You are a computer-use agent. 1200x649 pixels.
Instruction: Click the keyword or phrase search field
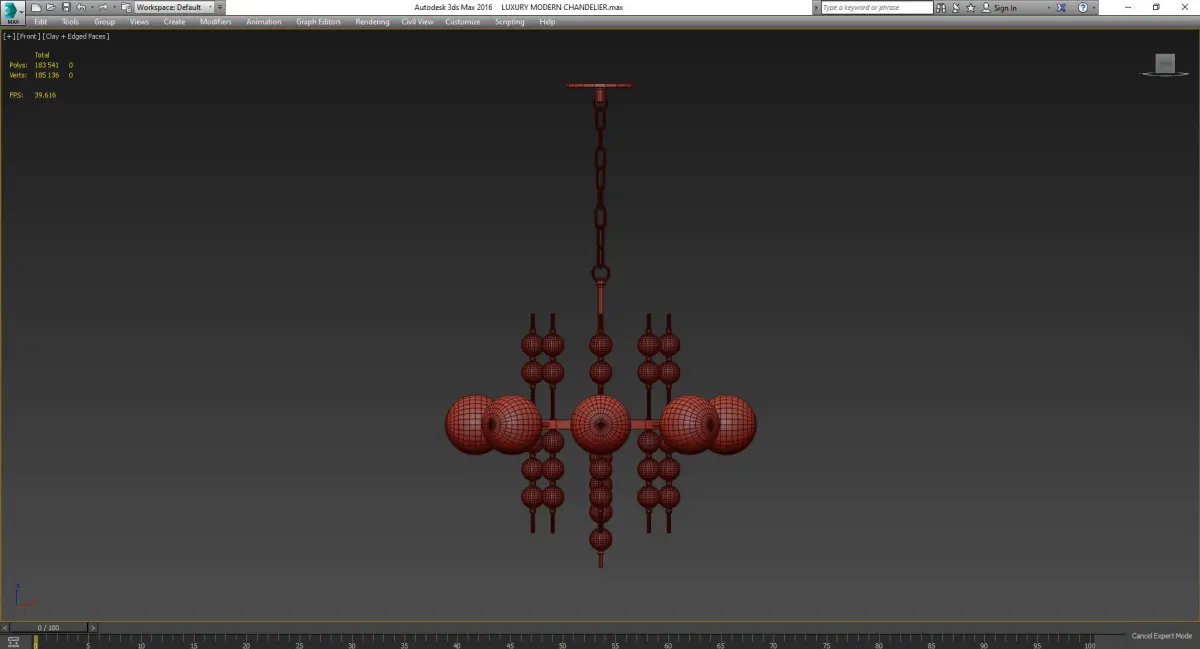pos(876,7)
